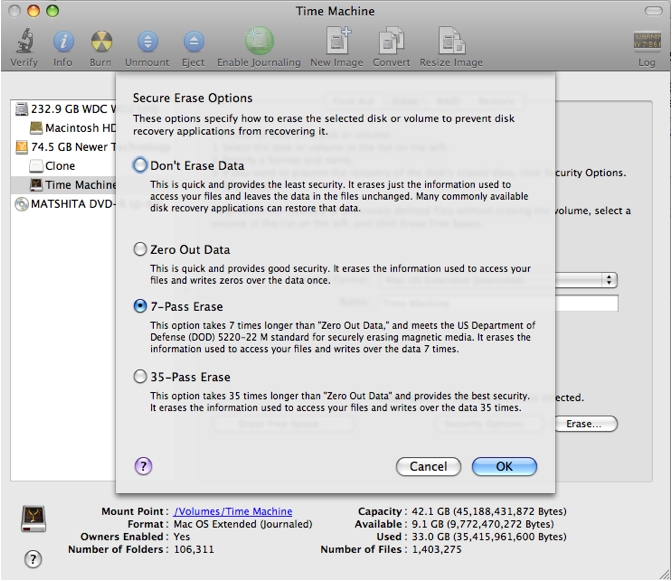672x581 pixels.
Task: Click the purple help button in the dialog
Action: (144, 466)
